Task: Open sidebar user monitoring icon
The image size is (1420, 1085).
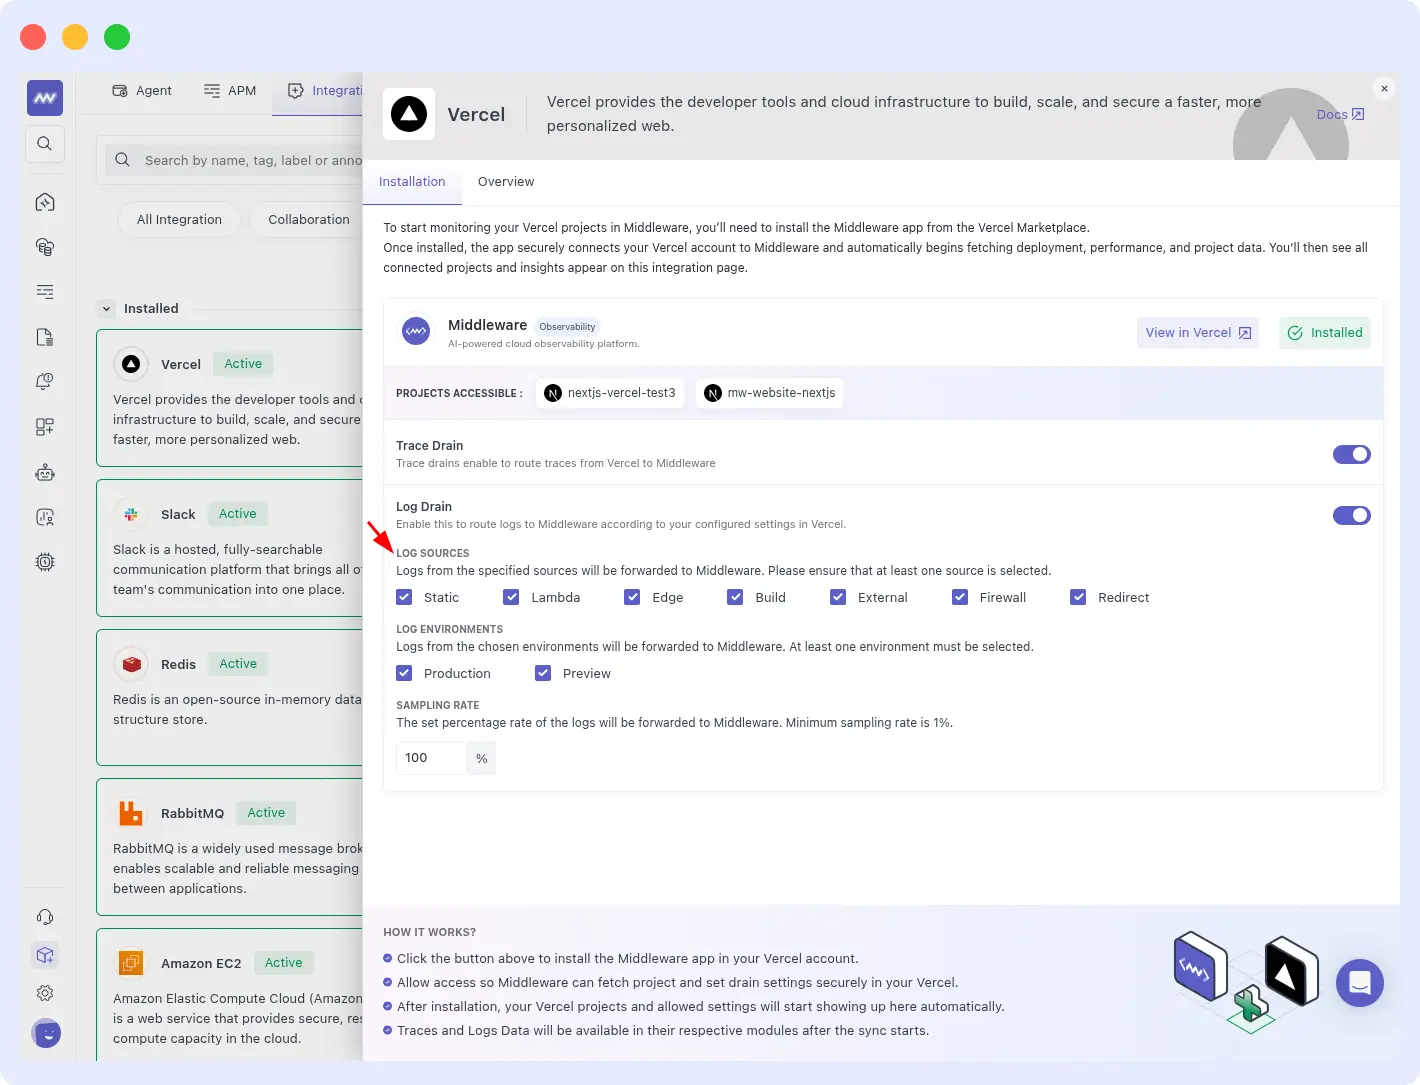Action: (45, 517)
